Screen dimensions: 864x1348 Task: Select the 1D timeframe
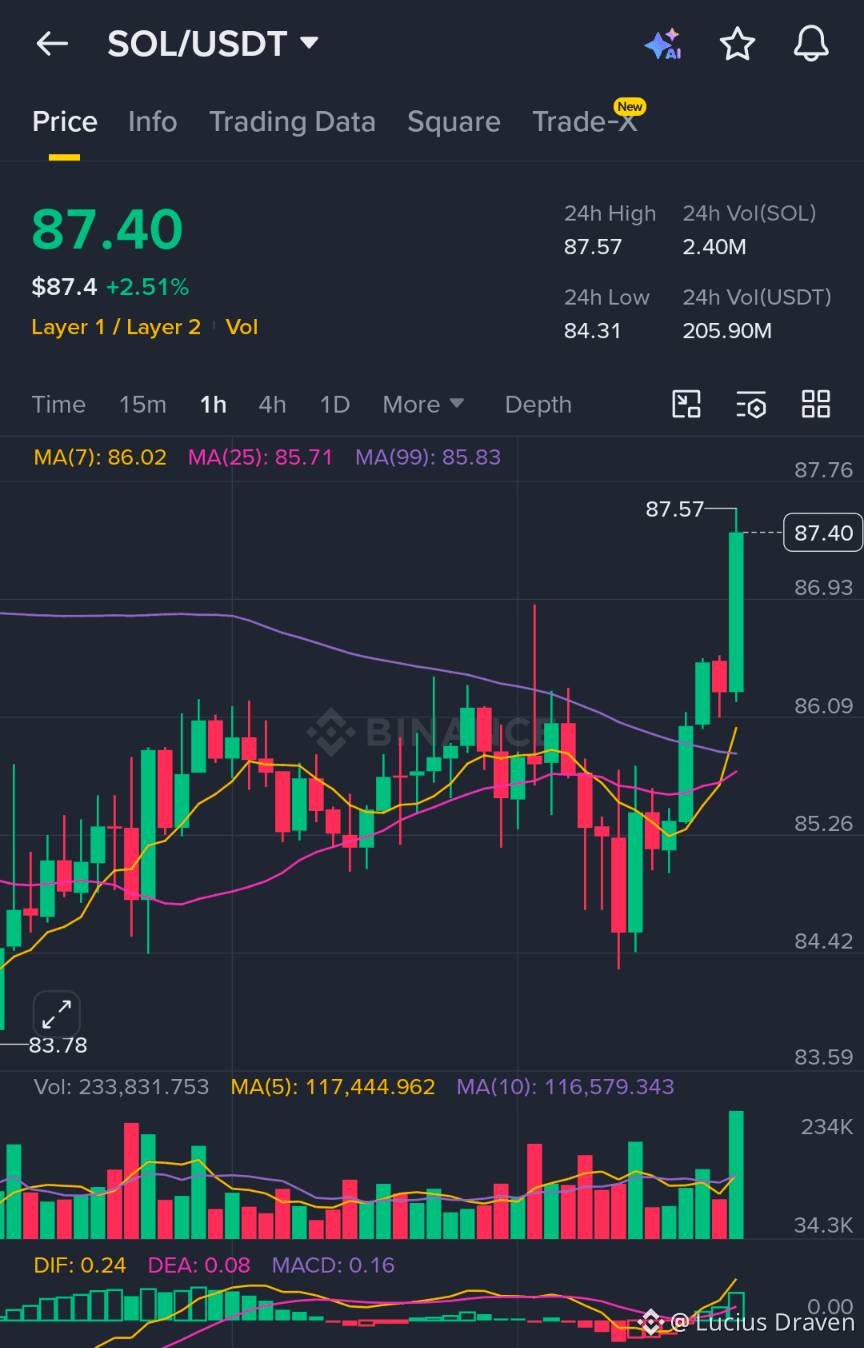[335, 404]
